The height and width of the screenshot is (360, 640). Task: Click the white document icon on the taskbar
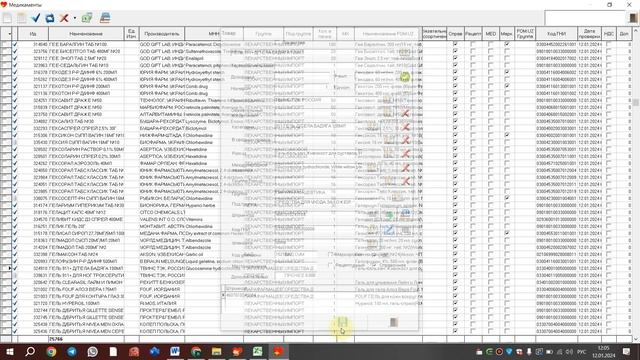pyautogui.click(x=113, y=351)
